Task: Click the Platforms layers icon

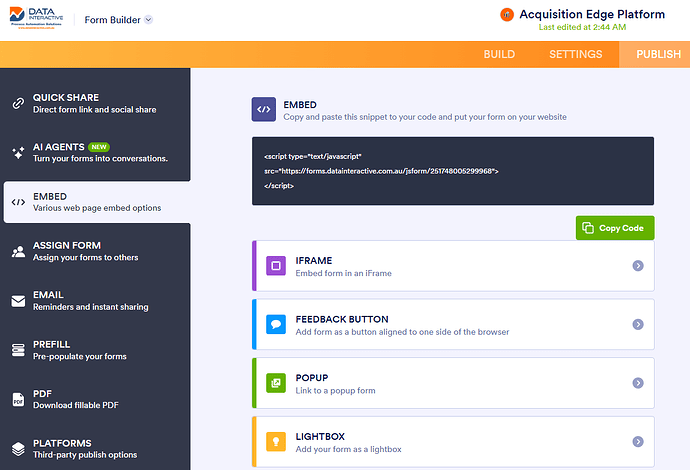Action: point(18,449)
